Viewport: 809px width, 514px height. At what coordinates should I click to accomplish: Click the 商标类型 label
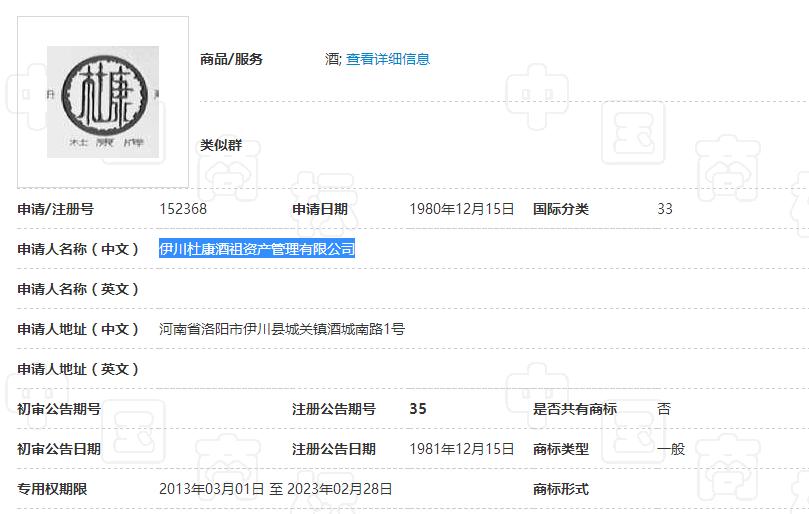(561, 449)
